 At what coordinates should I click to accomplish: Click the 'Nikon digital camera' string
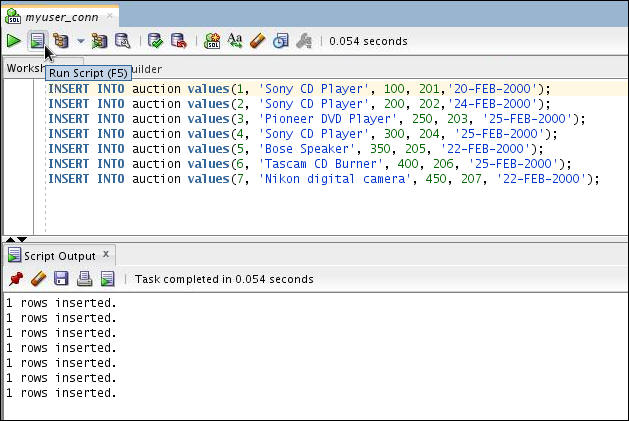point(335,179)
